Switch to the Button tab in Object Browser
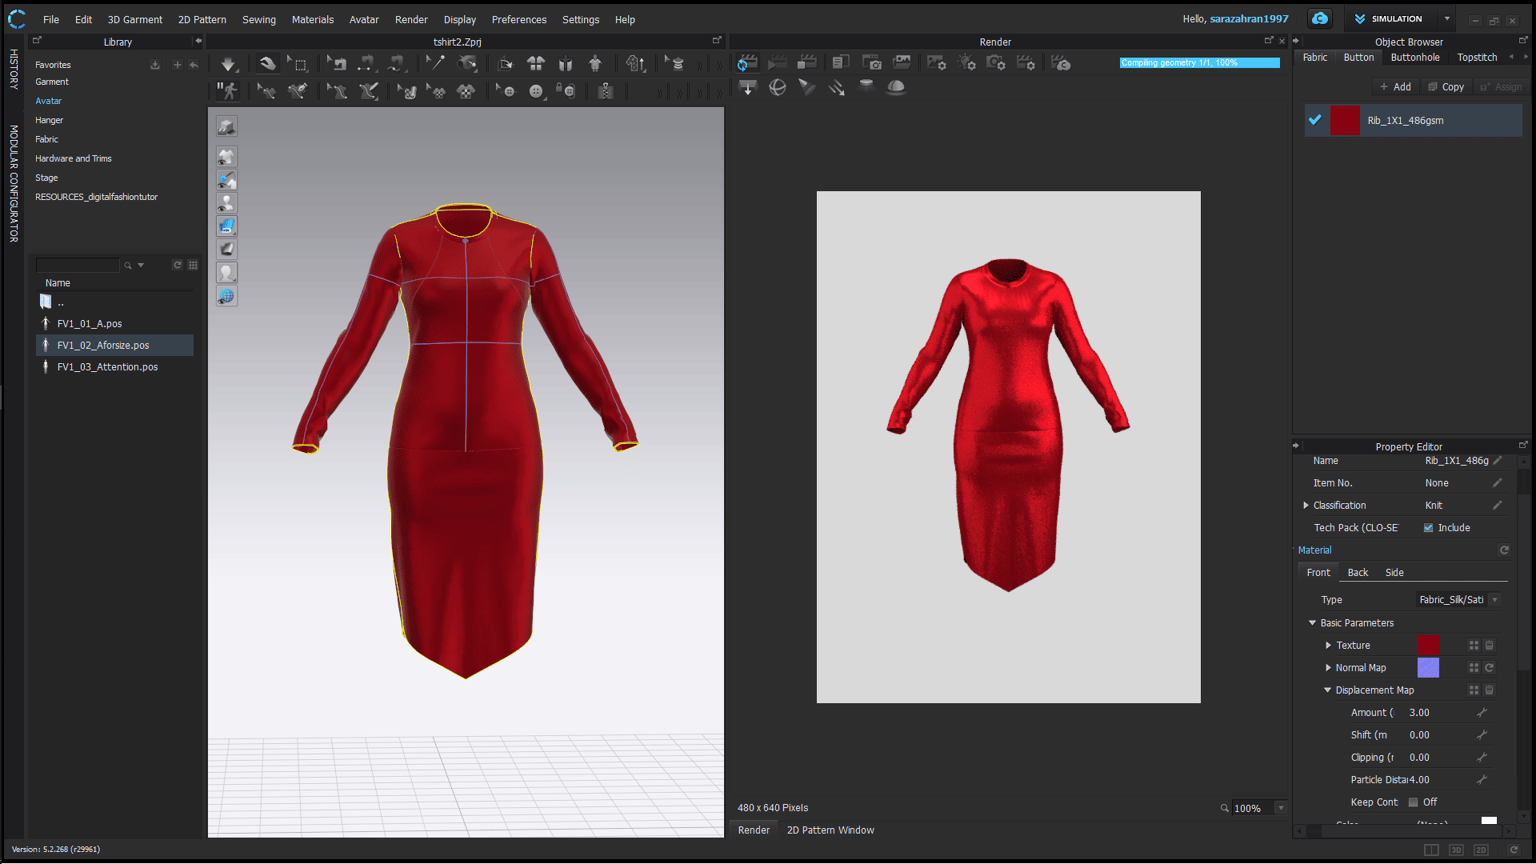This screenshot has height=864, width=1536. (x=1358, y=57)
